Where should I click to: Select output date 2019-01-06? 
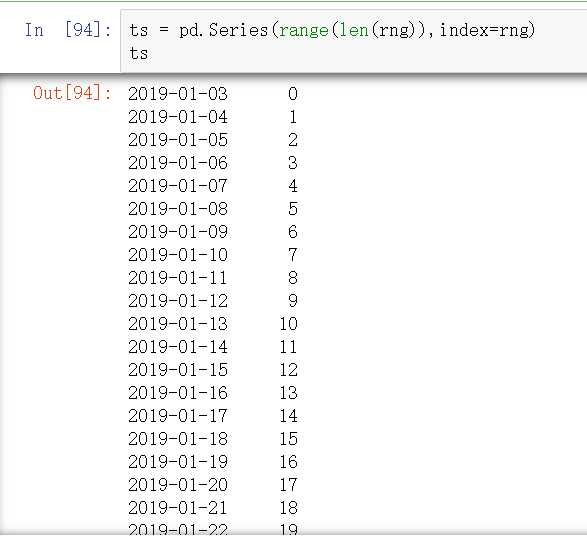coord(178,163)
